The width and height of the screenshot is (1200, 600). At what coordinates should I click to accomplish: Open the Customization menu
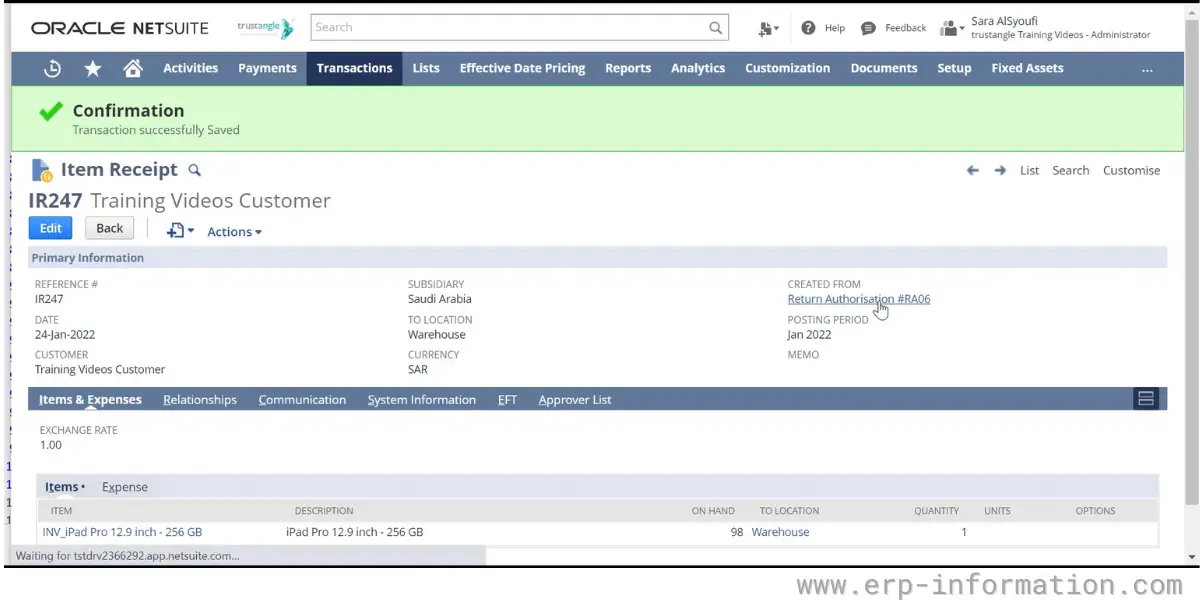pos(787,68)
